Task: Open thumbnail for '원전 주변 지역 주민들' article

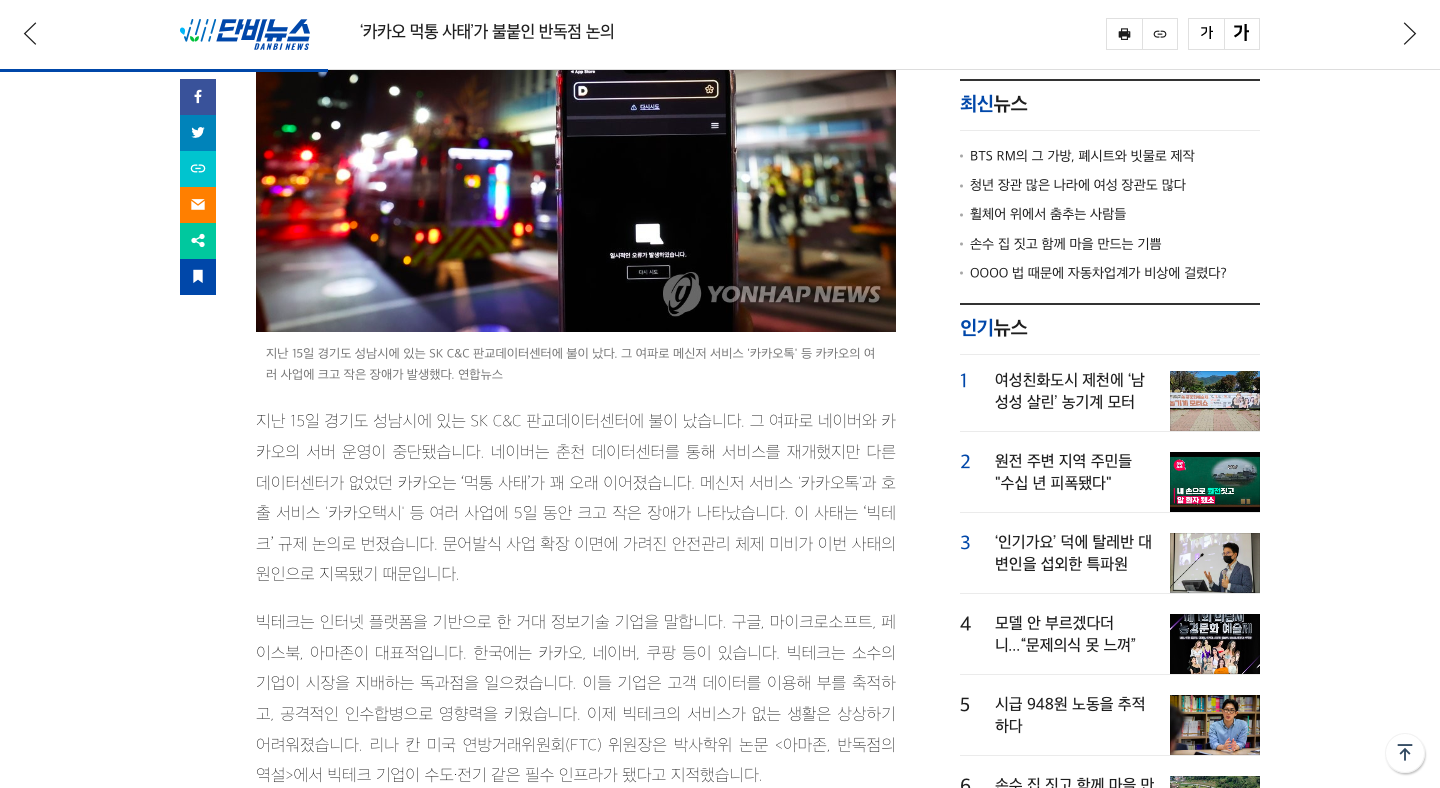Action: pyautogui.click(x=1215, y=482)
